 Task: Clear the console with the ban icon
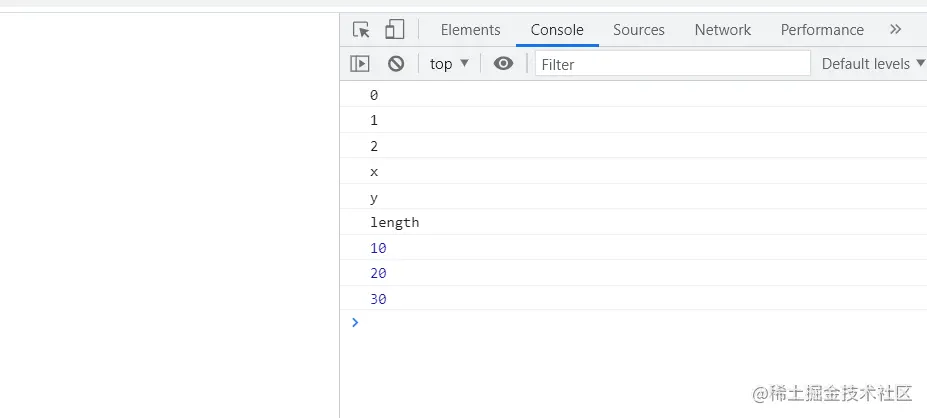click(396, 64)
